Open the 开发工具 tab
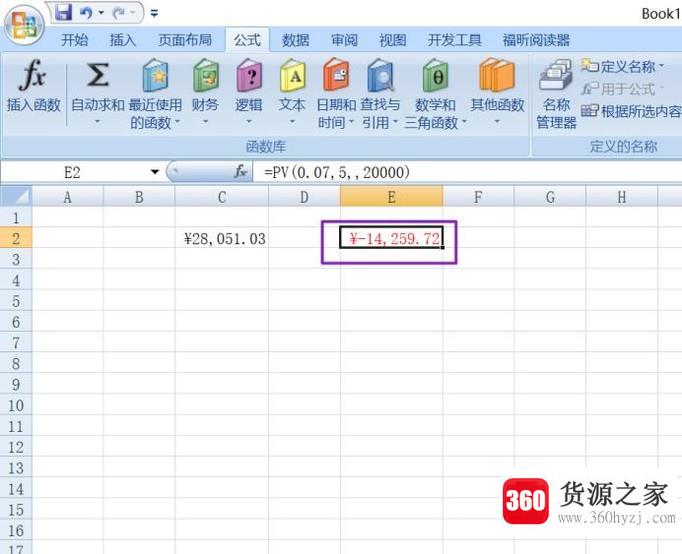The height and width of the screenshot is (554, 682). pyautogui.click(x=455, y=40)
